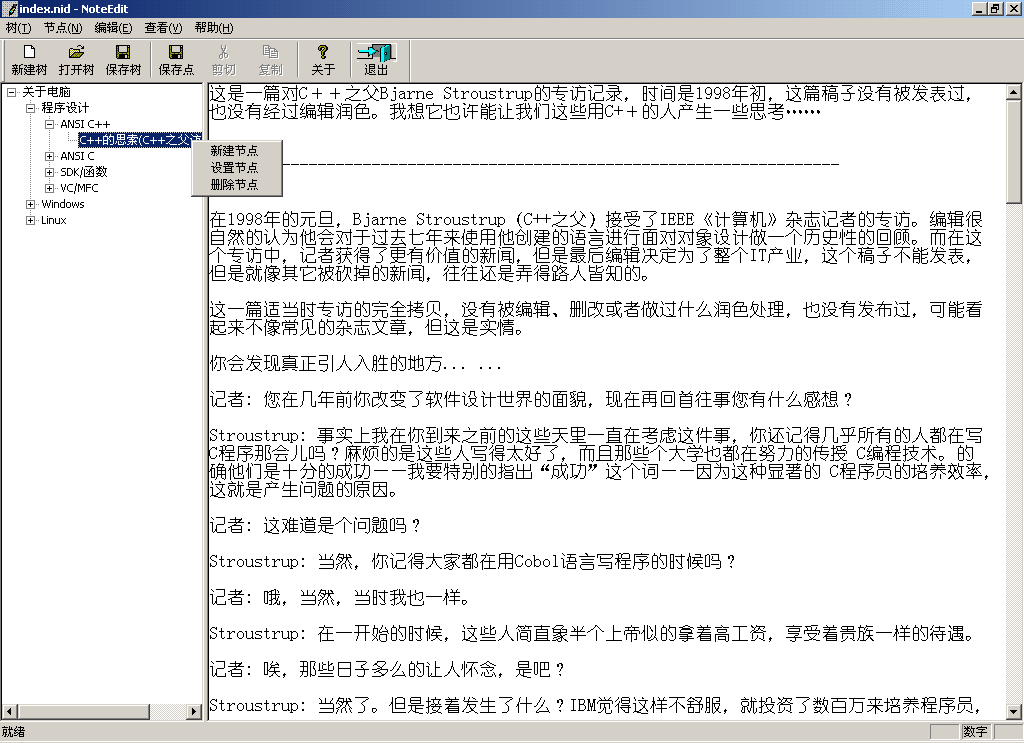The height and width of the screenshot is (743, 1024).
Task: Click the 剪切 (Cut) scissors icon
Action: 223,52
